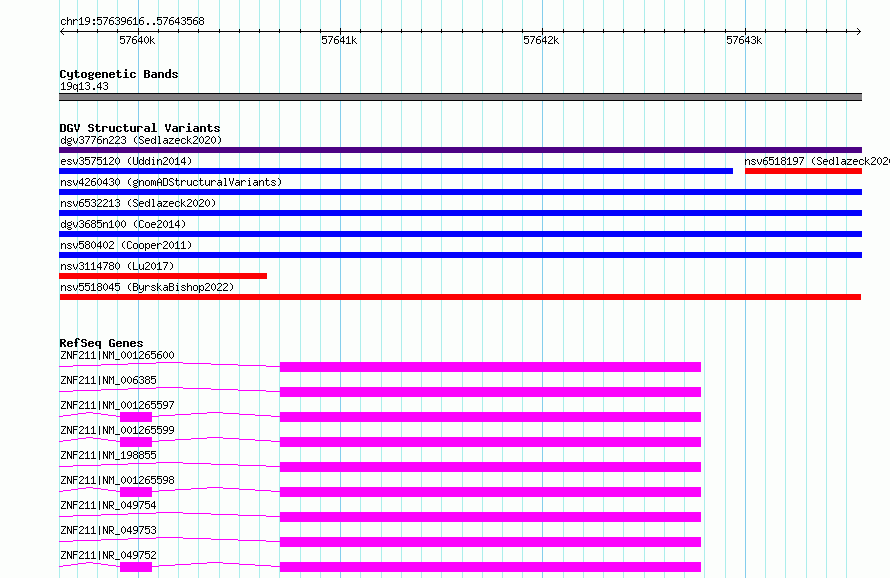Click the blue nsv580402 variant bar
The image size is (890, 578).
[460, 255]
